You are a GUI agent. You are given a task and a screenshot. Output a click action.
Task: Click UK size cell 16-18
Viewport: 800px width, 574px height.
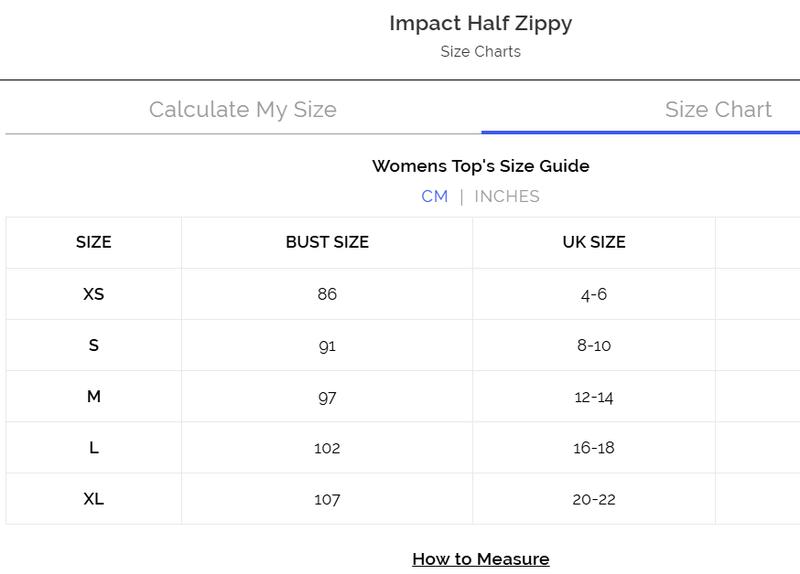click(x=593, y=447)
